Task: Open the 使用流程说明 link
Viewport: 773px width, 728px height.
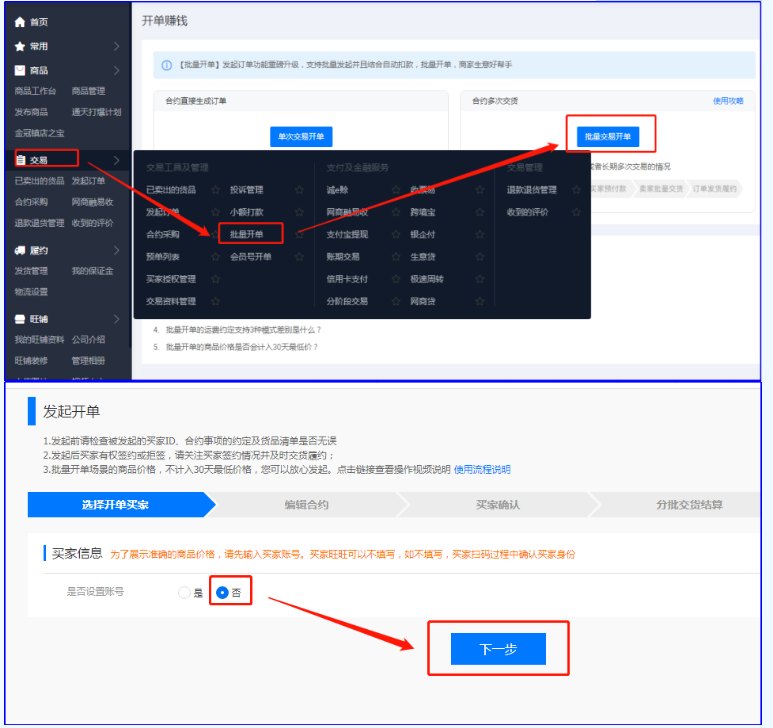Action: [482, 469]
